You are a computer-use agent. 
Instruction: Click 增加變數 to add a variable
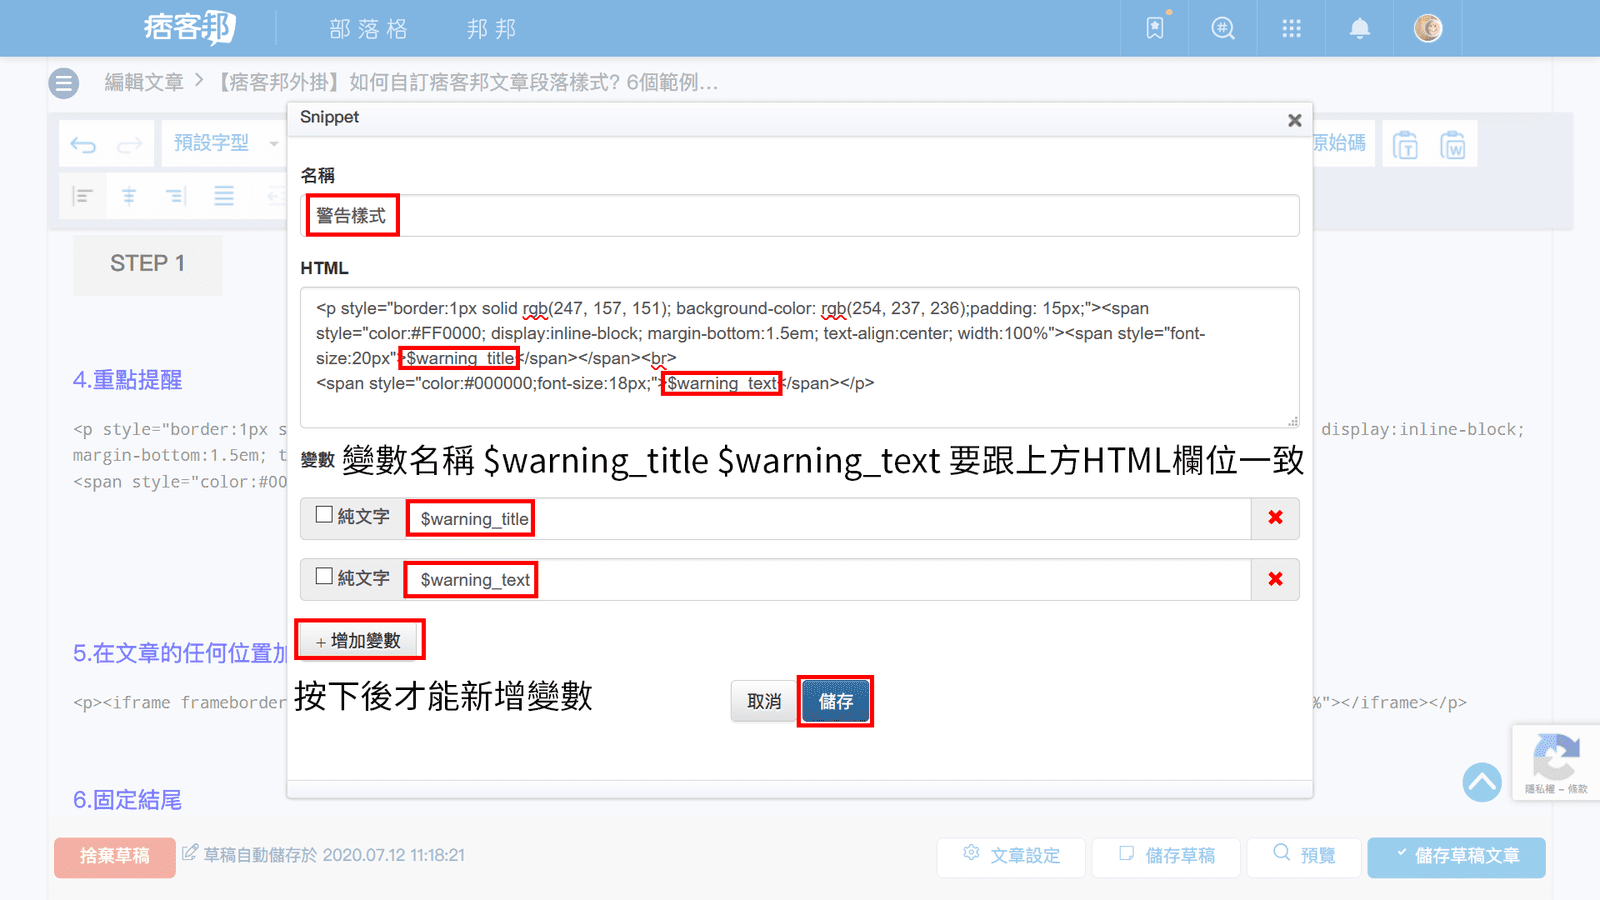359,641
